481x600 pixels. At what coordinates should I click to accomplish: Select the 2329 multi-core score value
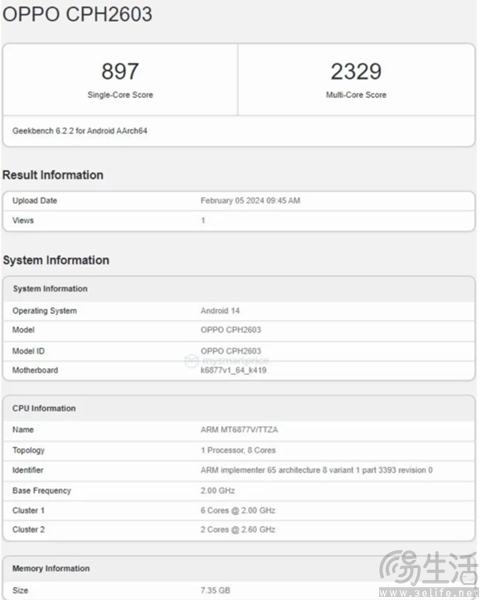[x=356, y=72]
